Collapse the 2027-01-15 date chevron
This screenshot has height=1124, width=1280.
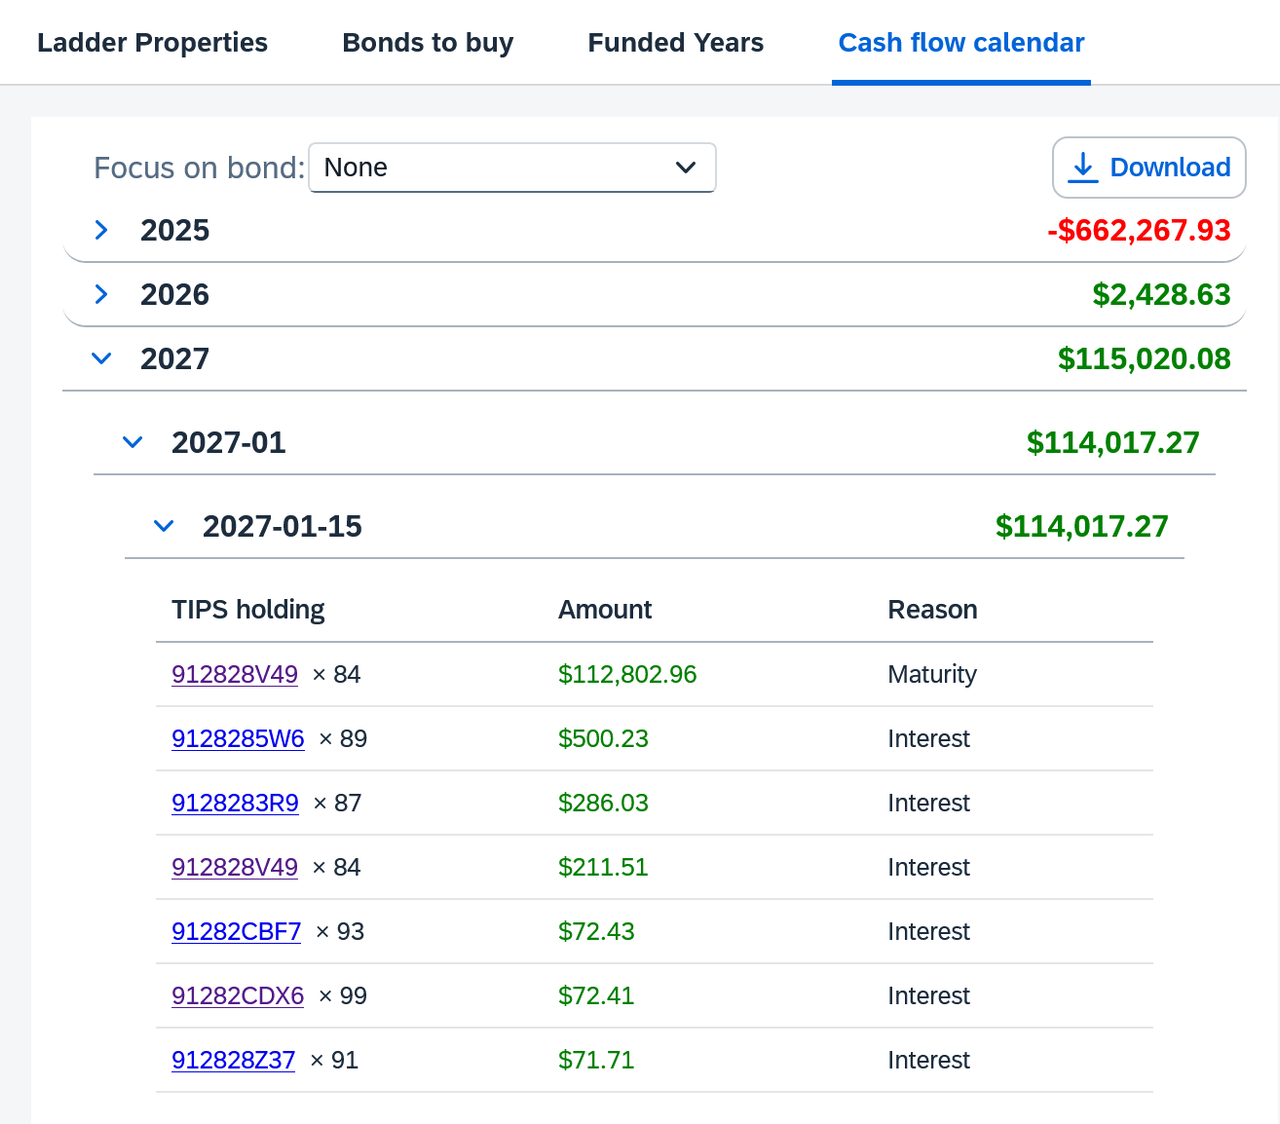click(163, 526)
